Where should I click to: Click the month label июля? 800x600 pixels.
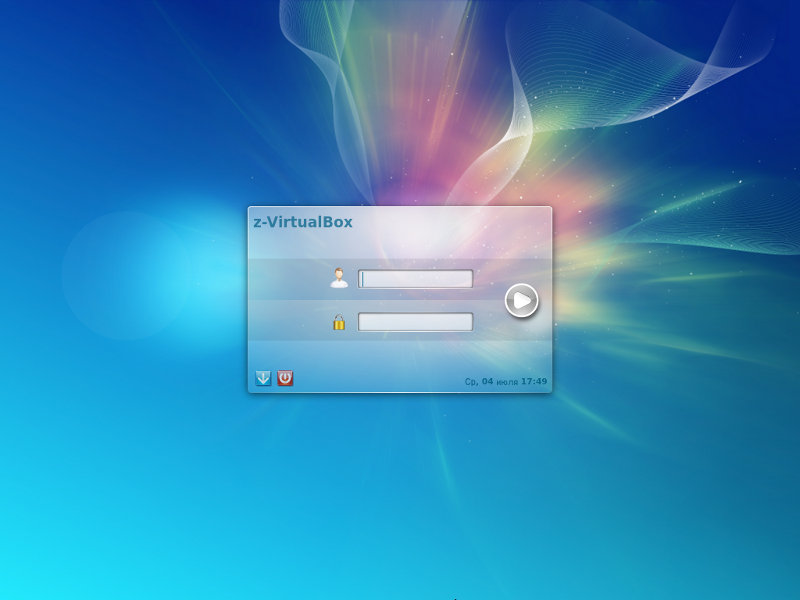507,381
